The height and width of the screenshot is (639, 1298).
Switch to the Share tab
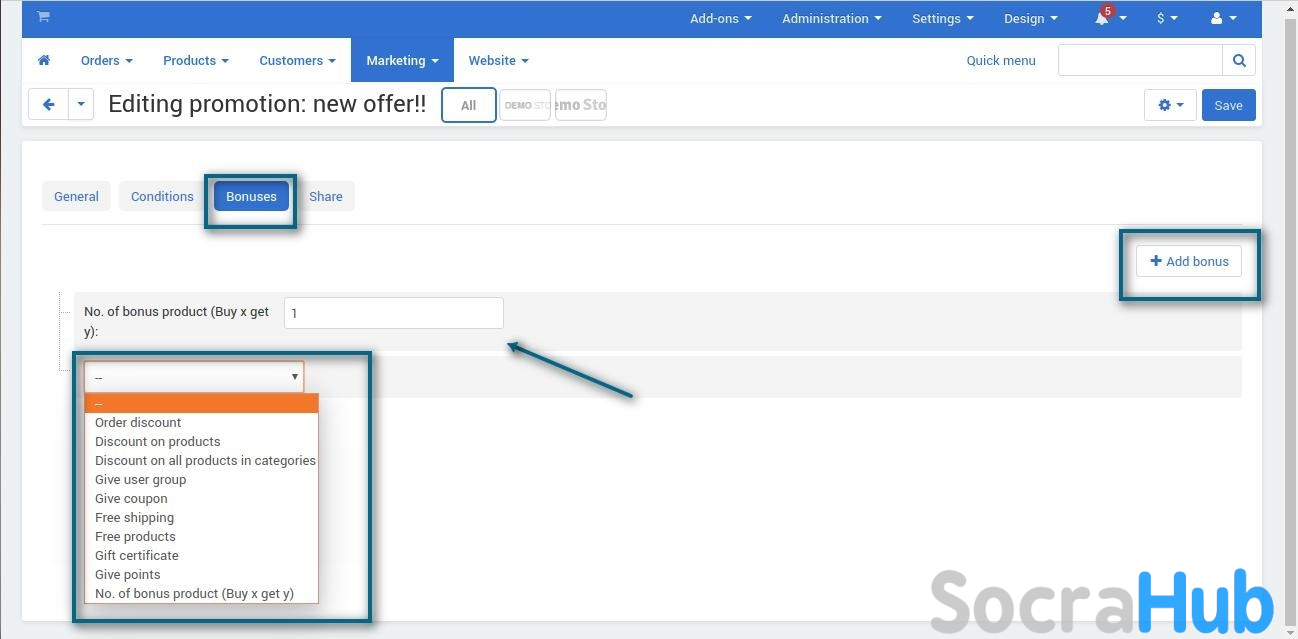point(326,196)
